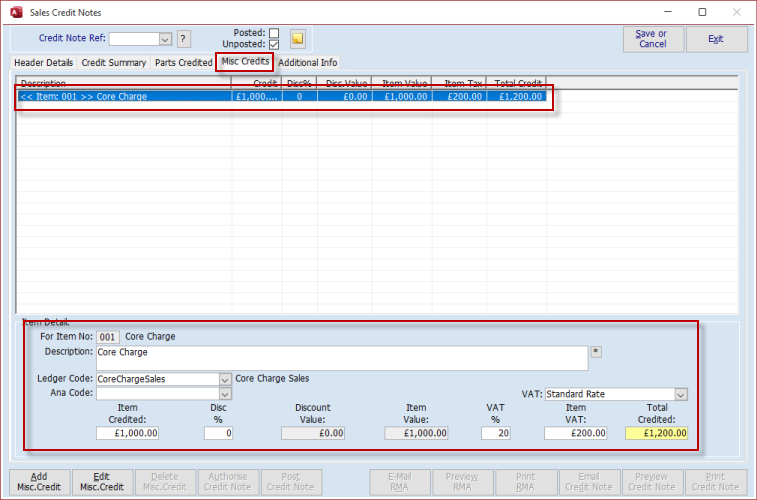Click the asterisk button beside Description

[596, 352]
